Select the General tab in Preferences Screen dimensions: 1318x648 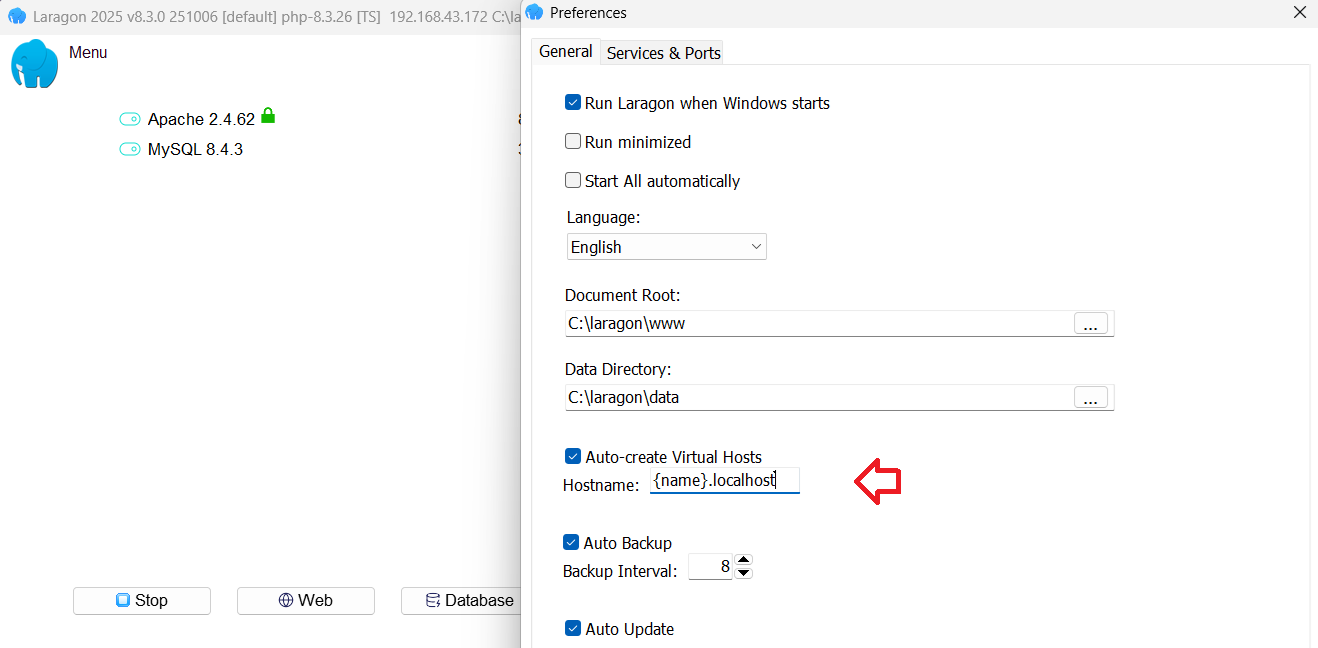point(566,52)
